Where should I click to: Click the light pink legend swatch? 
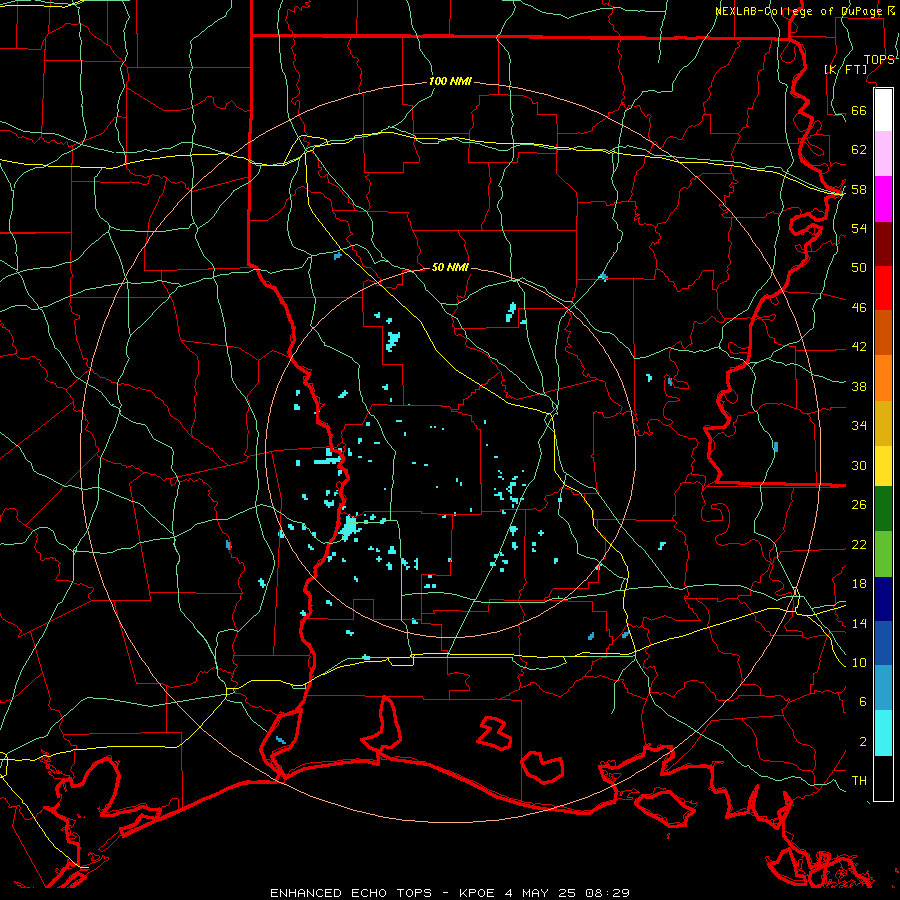tap(883, 154)
